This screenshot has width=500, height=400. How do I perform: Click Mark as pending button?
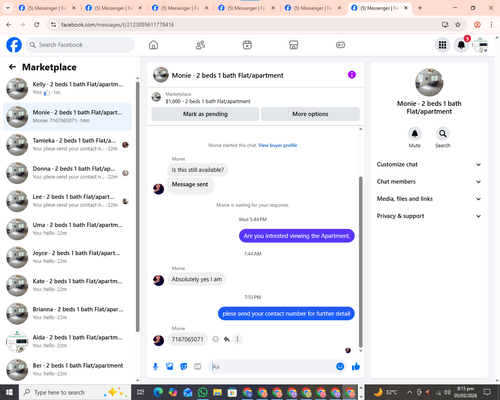205,114
